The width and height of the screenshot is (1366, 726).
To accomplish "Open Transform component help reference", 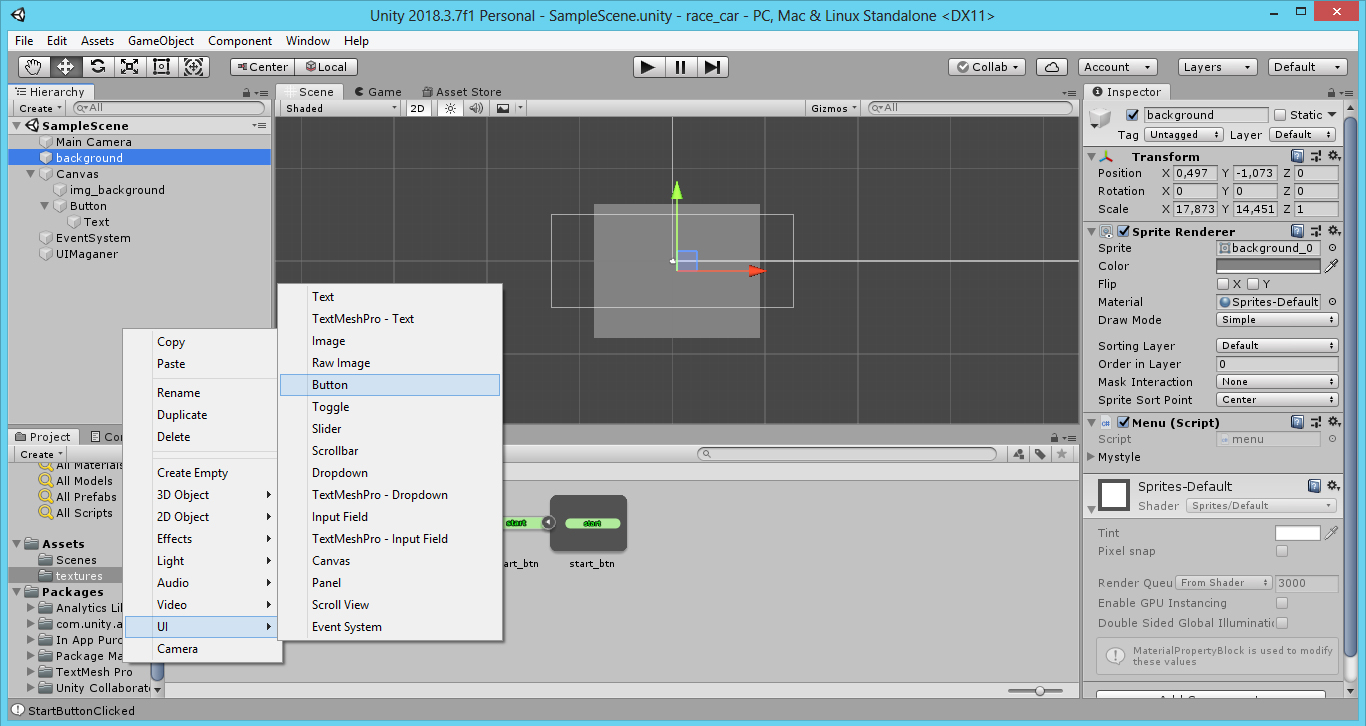I will (x=1297, y=157).
